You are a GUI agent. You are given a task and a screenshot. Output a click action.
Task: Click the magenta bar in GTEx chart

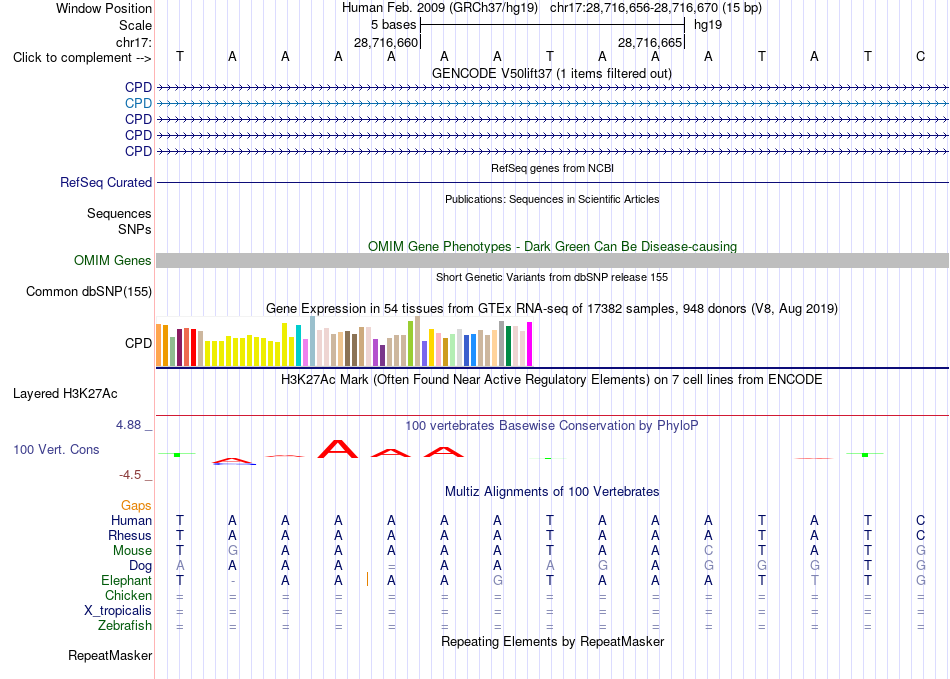point(530,344)
